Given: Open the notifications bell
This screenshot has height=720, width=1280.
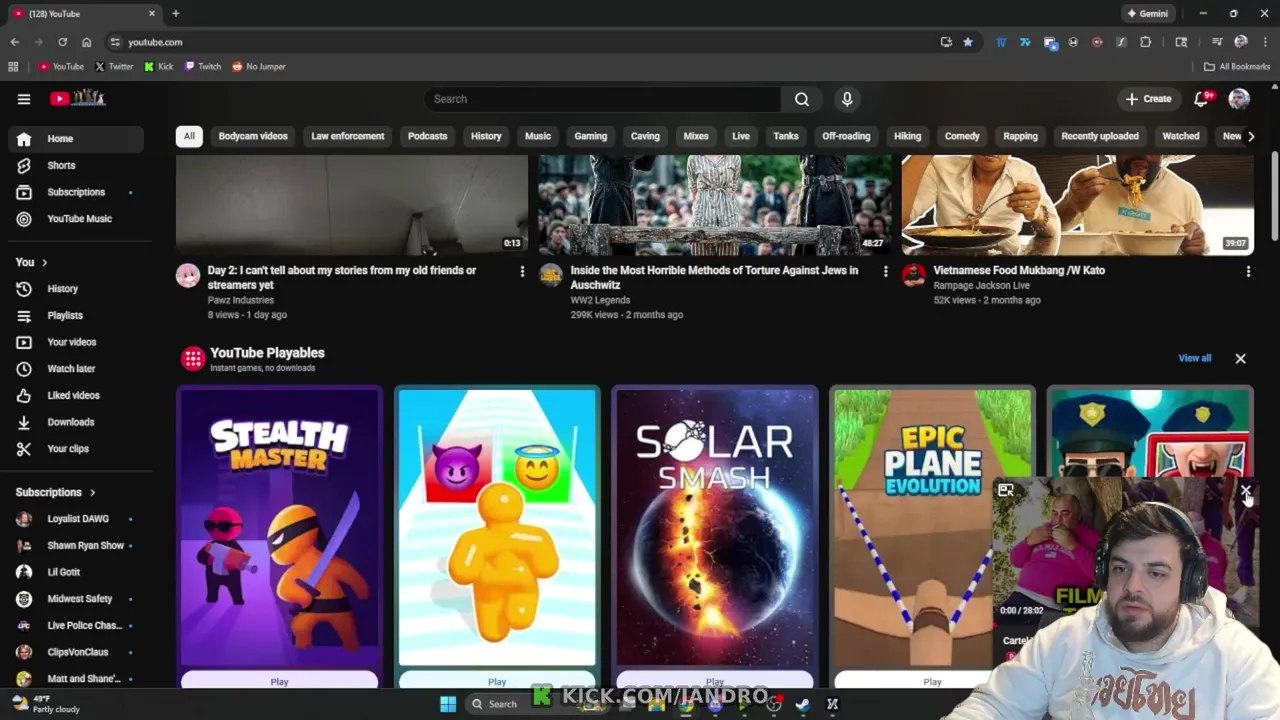Looking at the screenshot, I should (x=1202, y=98).
